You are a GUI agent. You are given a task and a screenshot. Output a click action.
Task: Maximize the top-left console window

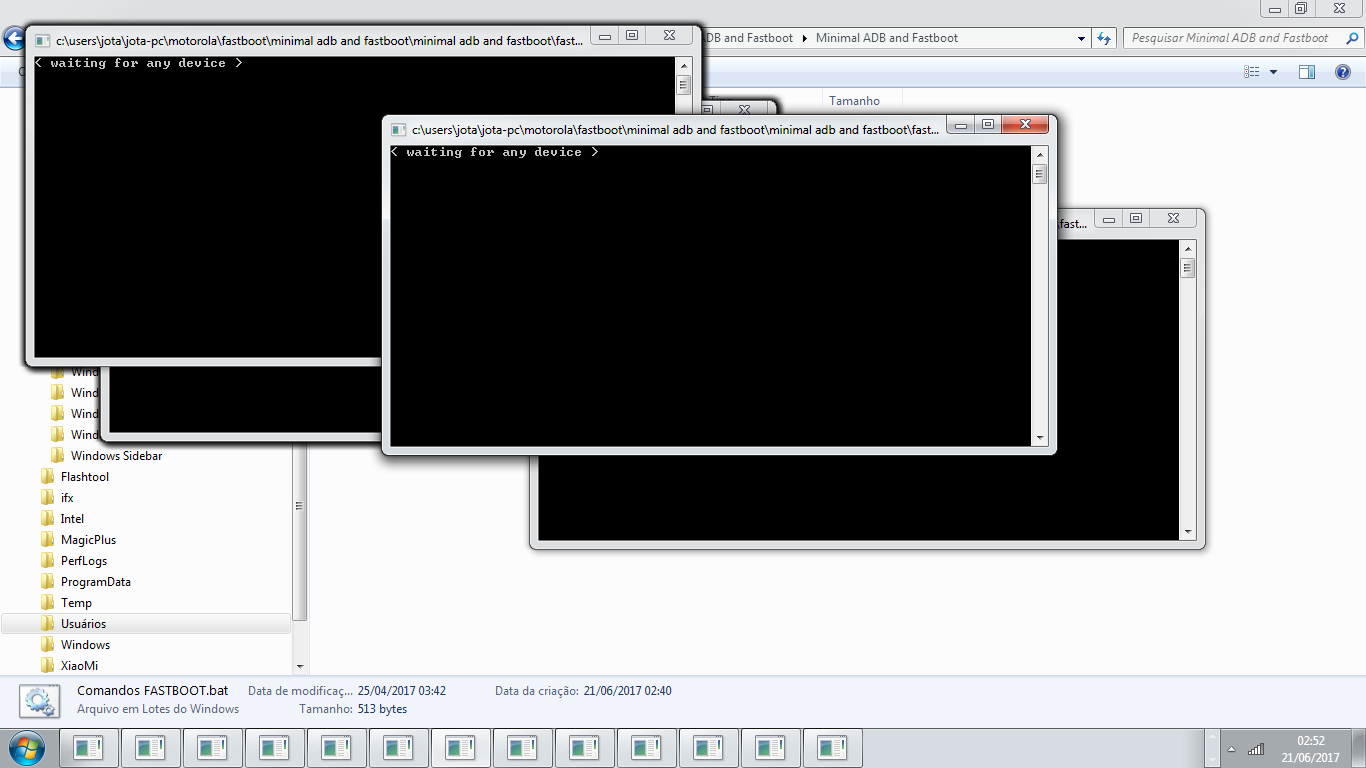[631, 36]
